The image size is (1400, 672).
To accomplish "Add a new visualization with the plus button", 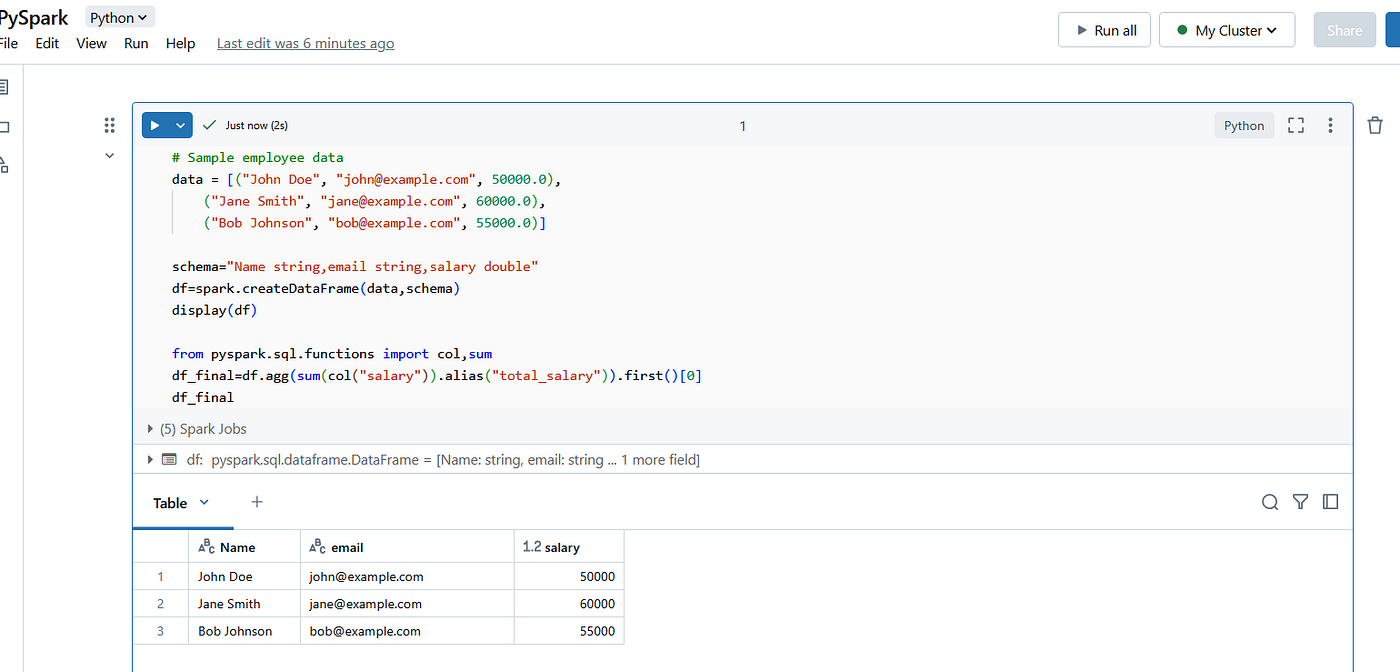I will click(257, 502).
